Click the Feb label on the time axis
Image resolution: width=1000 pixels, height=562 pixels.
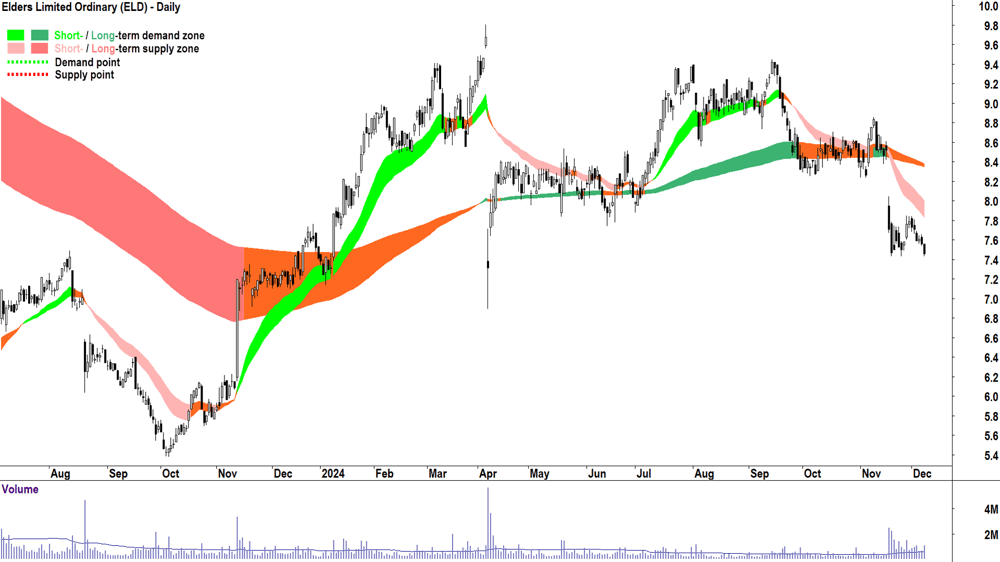[x=384, y=473]
